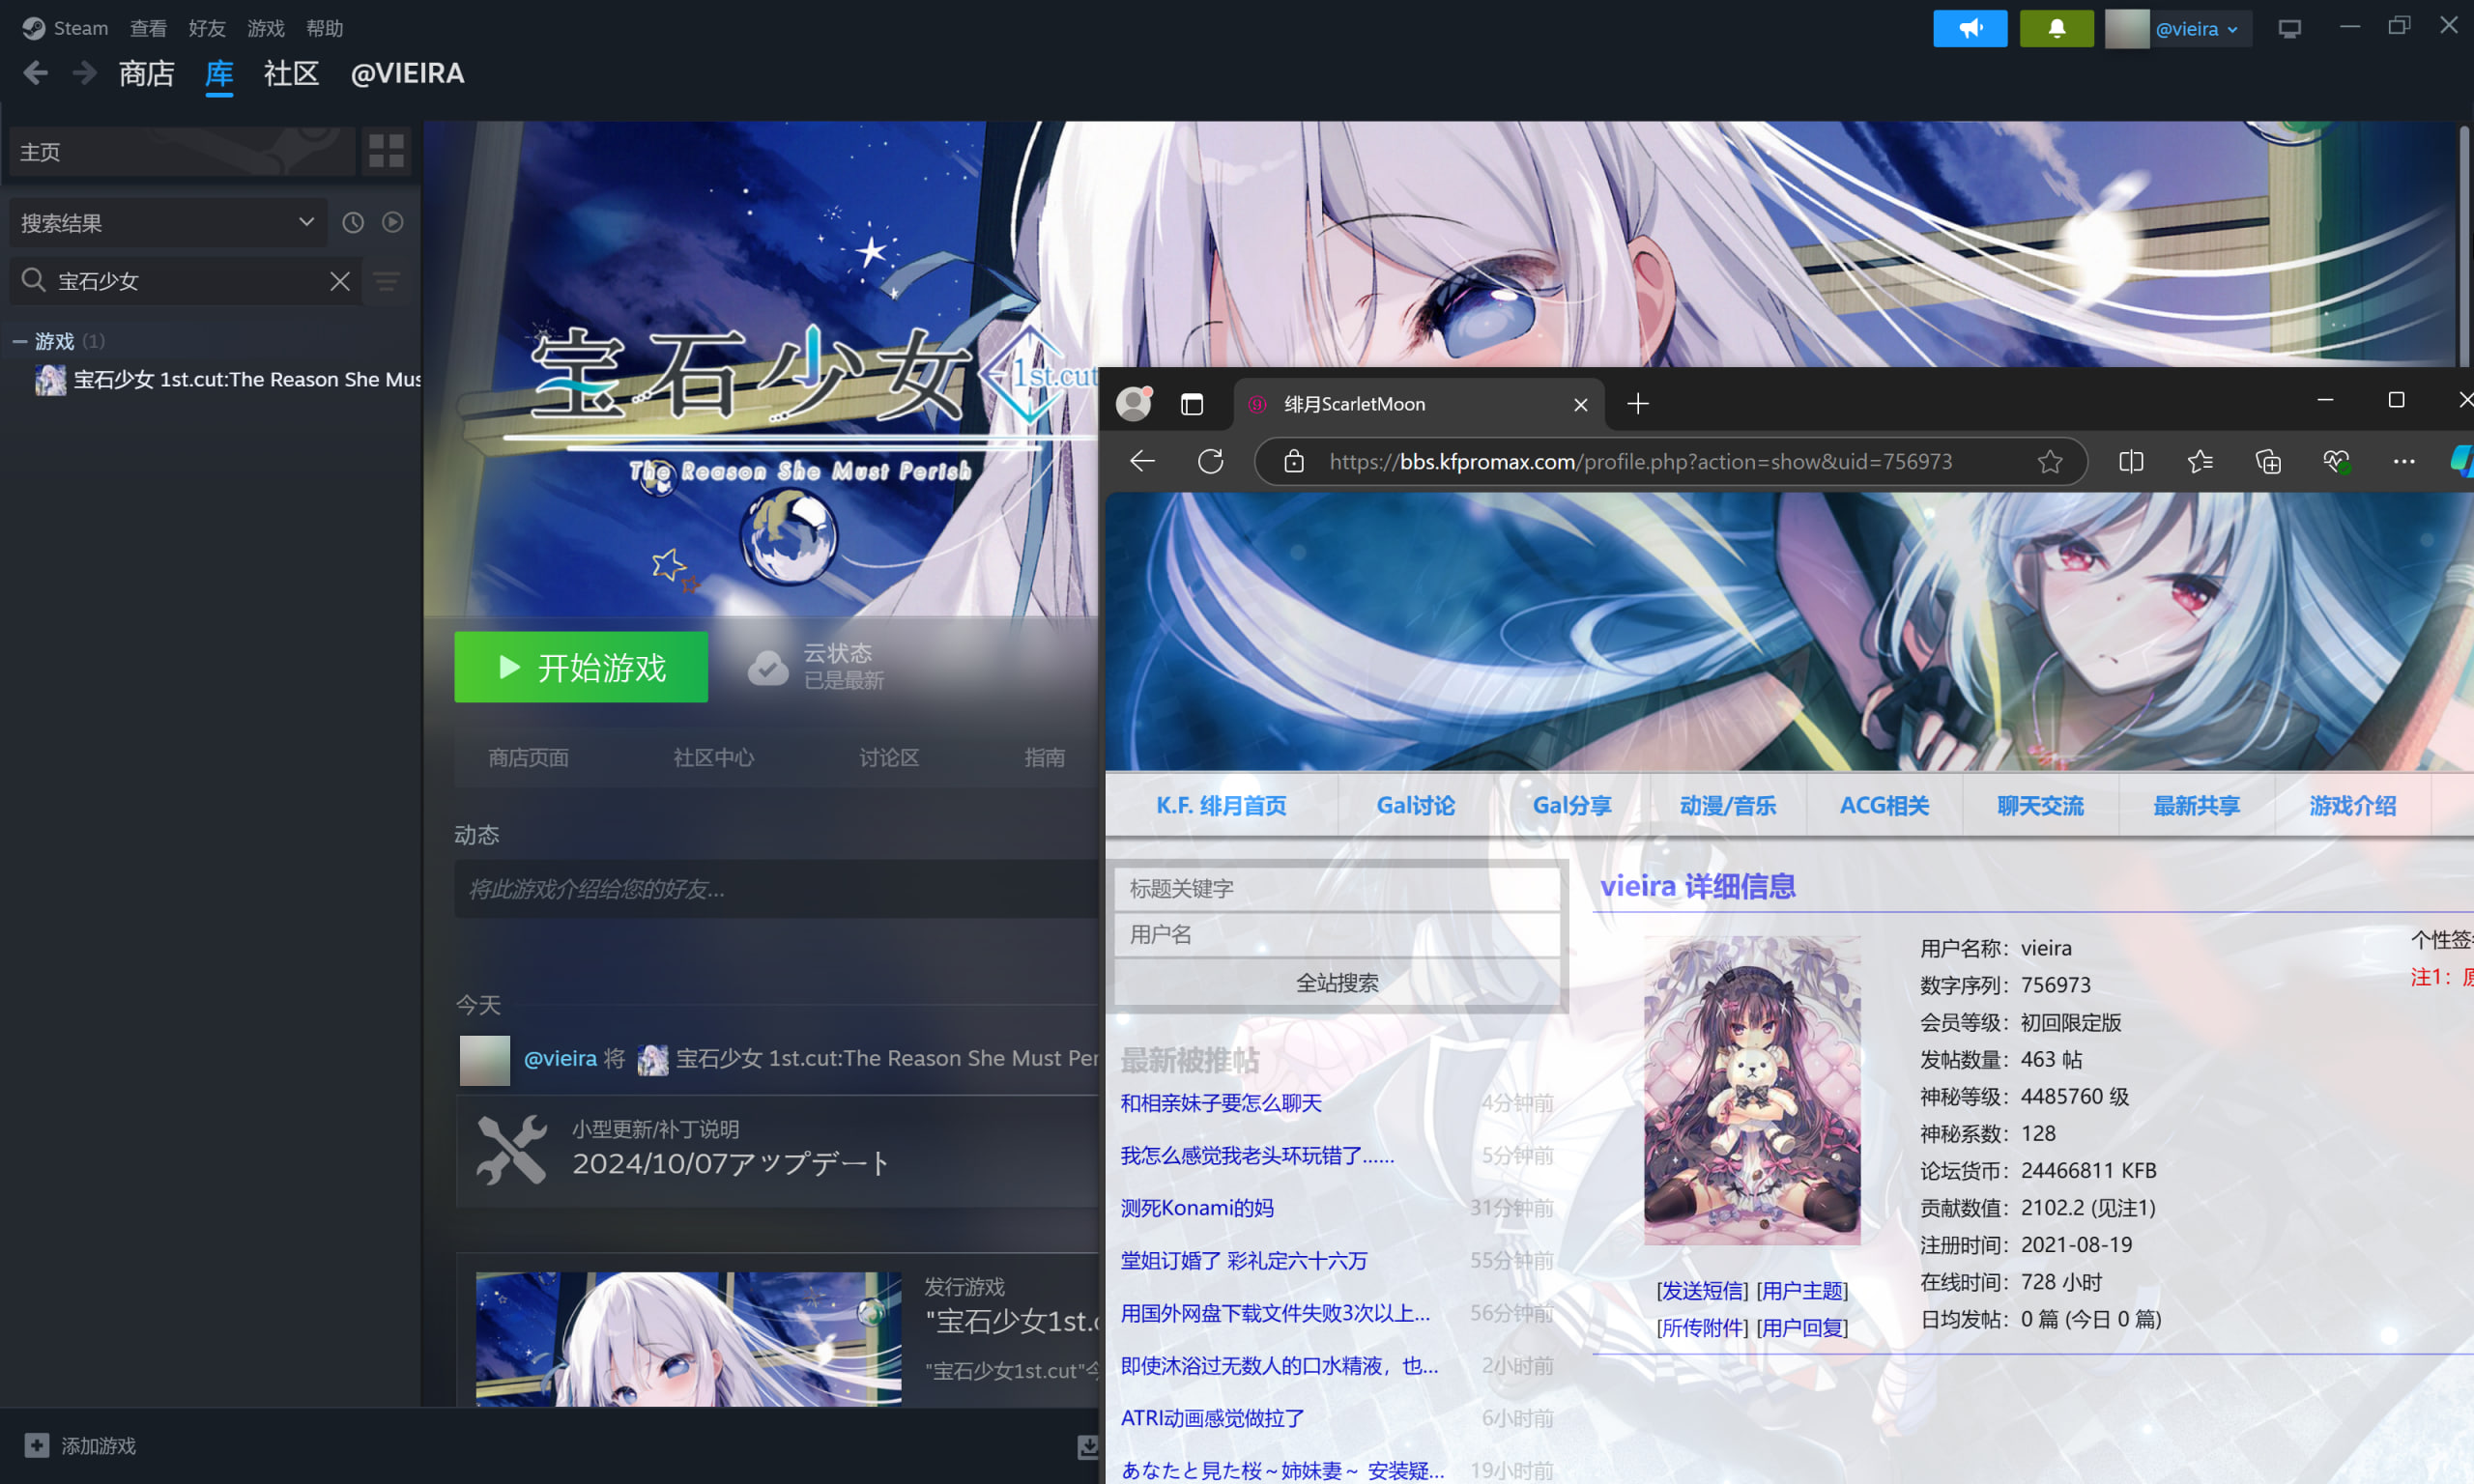The width and height of the screenshot is (2474, 1484).
Task: Select the Gal讨论 forum menu
Action: (1415, 805)
